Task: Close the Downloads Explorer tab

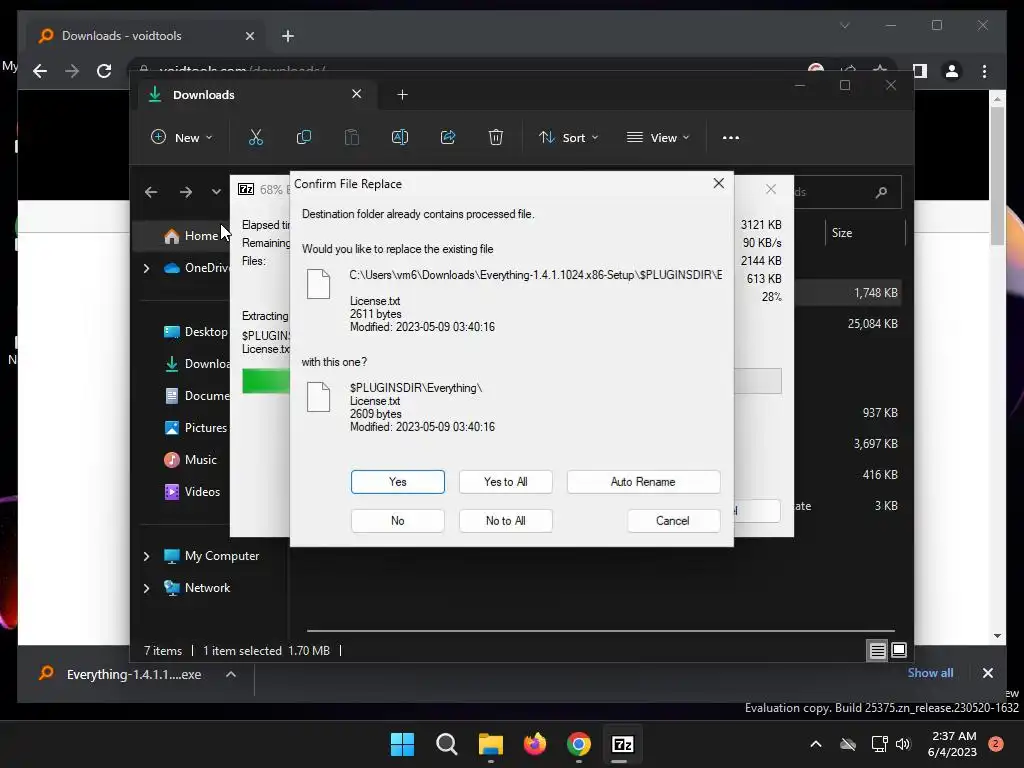Action: click(x=357, y=94)
